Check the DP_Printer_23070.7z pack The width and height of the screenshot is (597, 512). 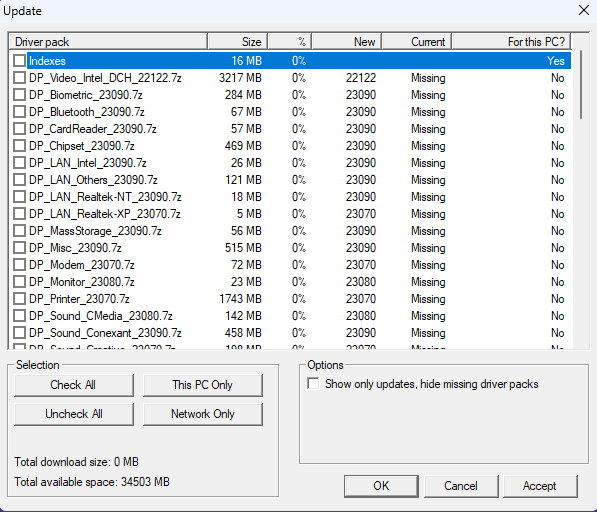tap(19, 299)
